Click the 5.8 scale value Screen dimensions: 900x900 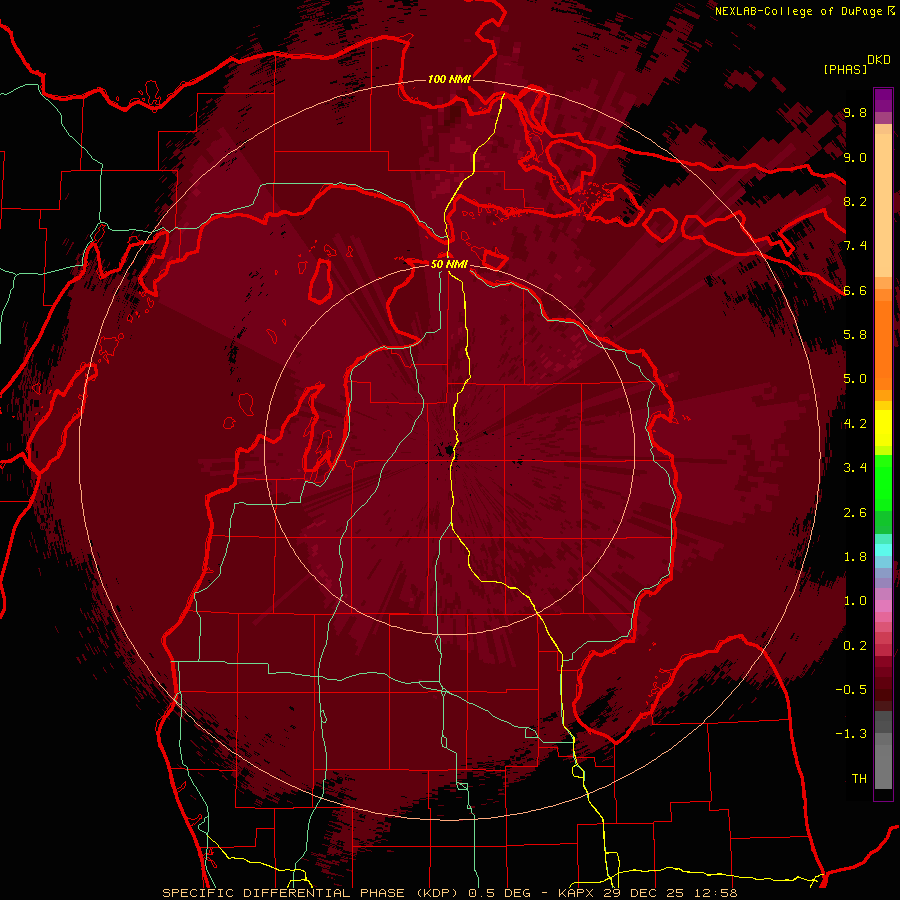coord(855,335)
